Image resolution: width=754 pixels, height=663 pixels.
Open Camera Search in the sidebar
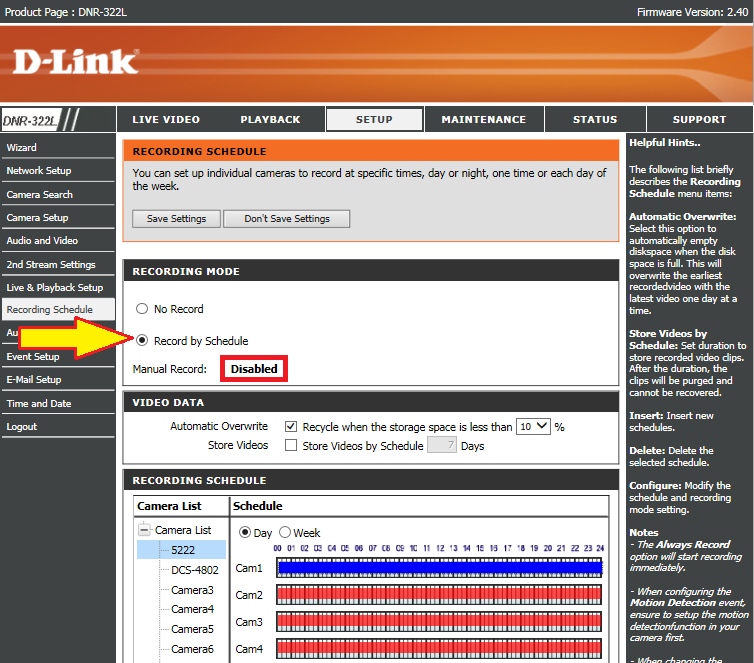point(40,194)
